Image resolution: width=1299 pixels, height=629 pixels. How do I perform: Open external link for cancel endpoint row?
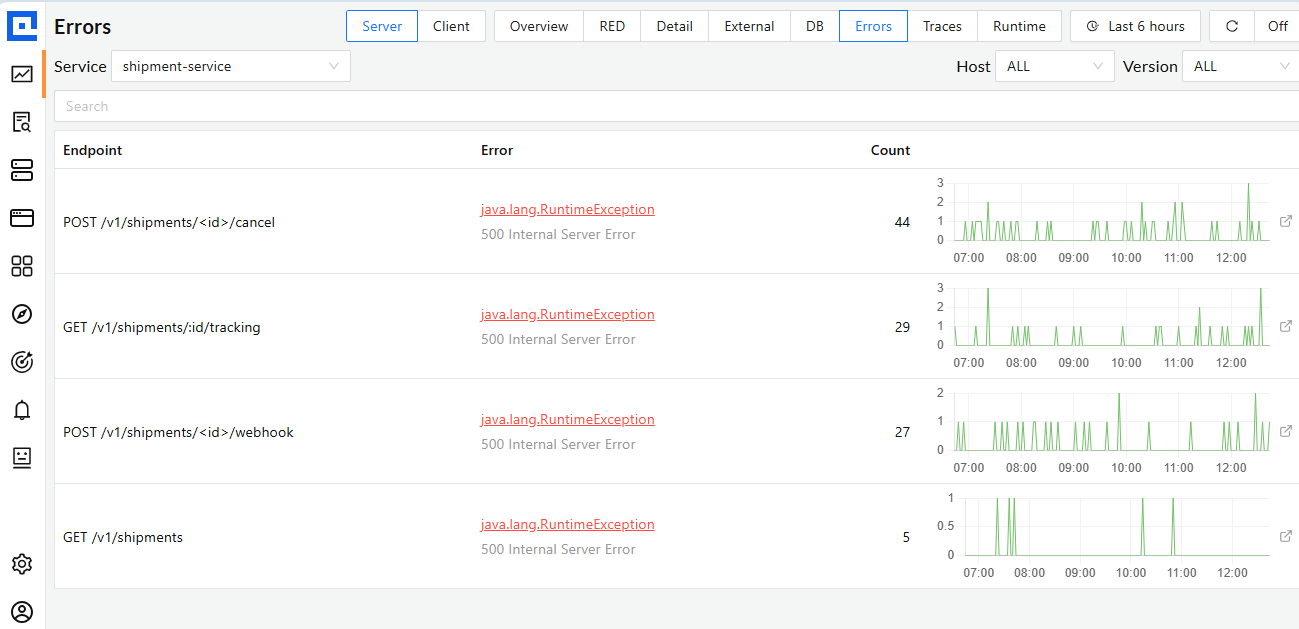point(1286,221)
